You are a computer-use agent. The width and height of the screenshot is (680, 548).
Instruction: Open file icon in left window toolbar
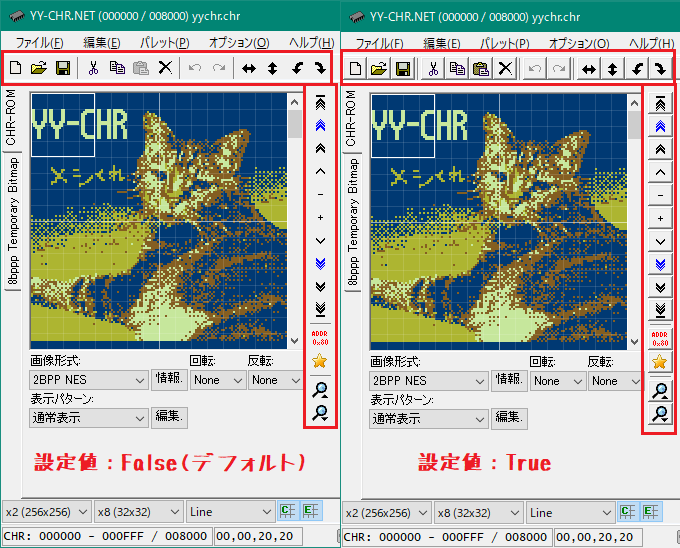tap(39, 68)
